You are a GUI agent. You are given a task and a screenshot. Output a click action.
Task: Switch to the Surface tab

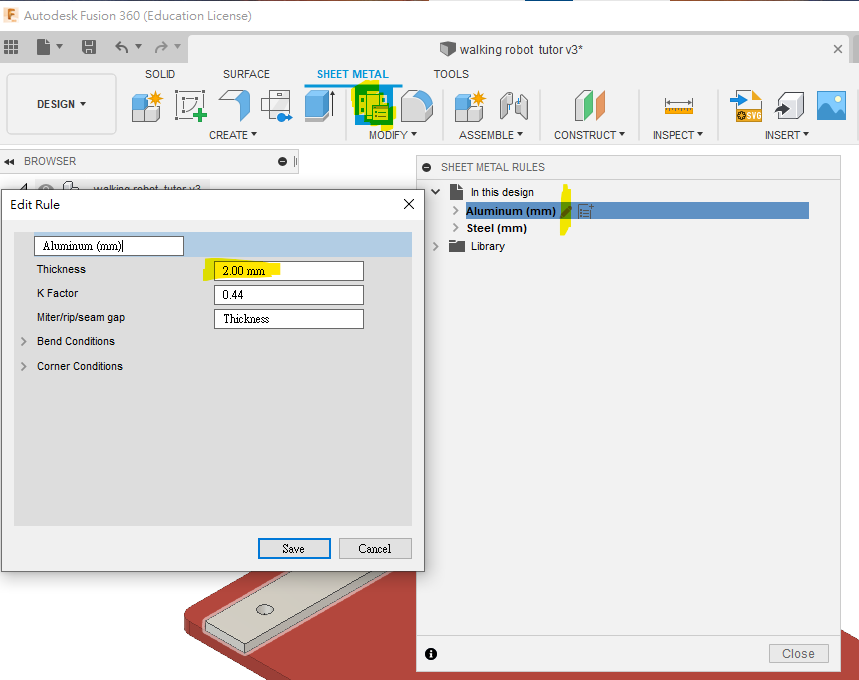pos(246,74)
